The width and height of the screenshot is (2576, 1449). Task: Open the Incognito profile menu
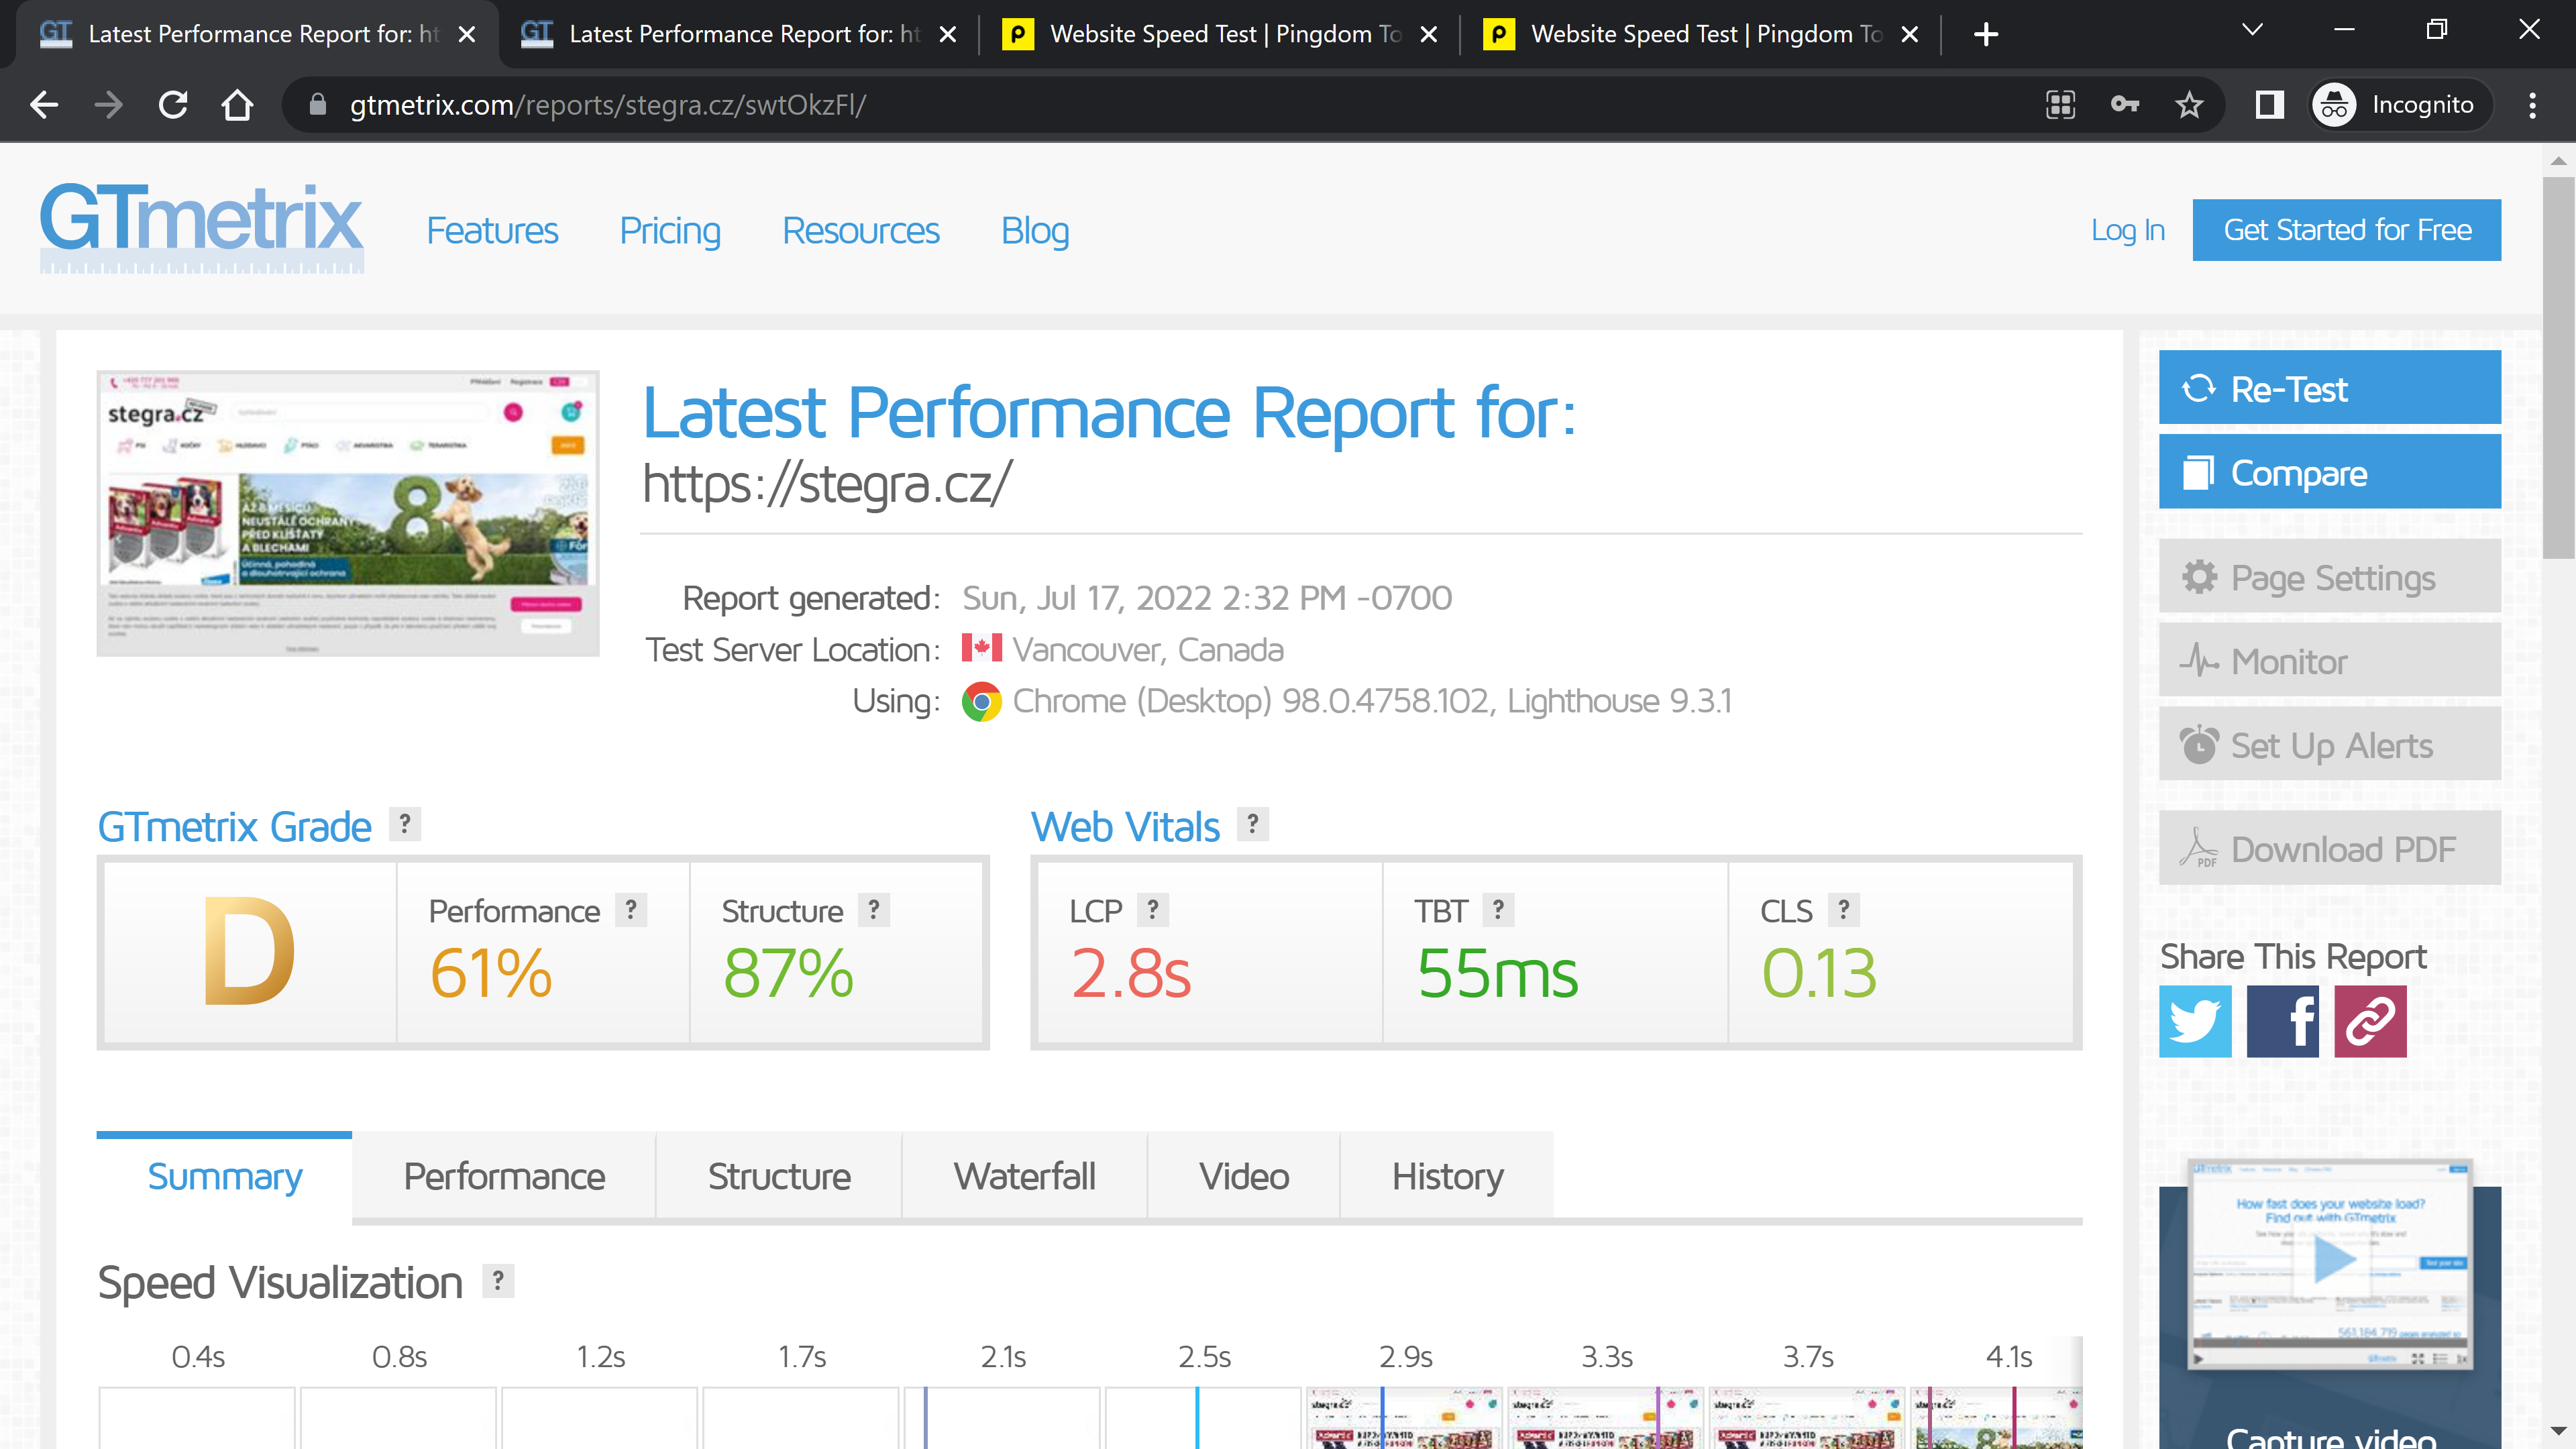tap(2400, 105)
